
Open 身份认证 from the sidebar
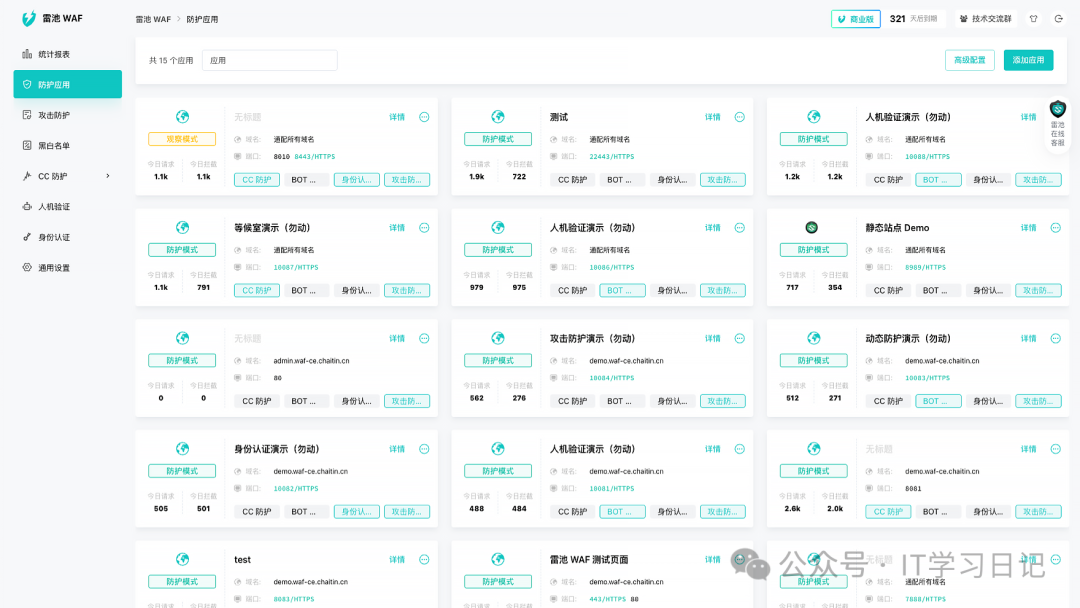[x=53, y=237]
